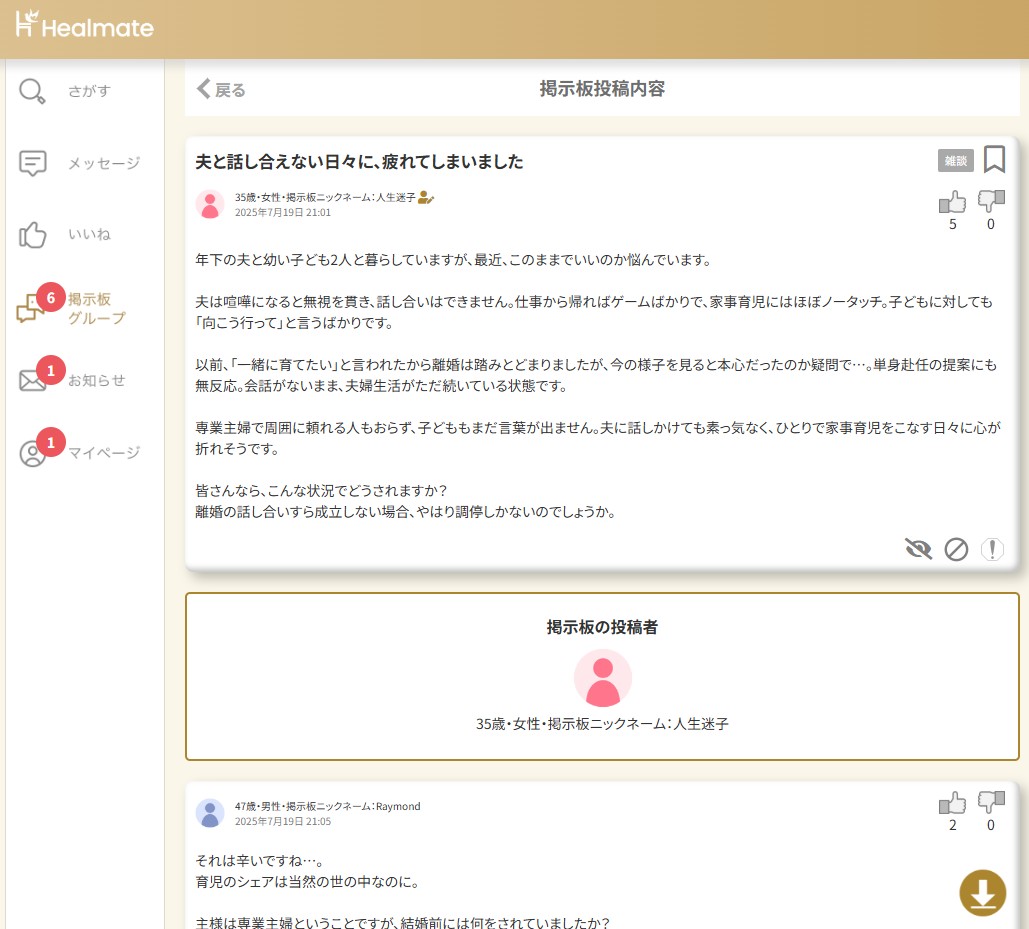This screenshot has width=1029, height=929.
Task: Like Raymond's reply
Action: click(952, 803)
